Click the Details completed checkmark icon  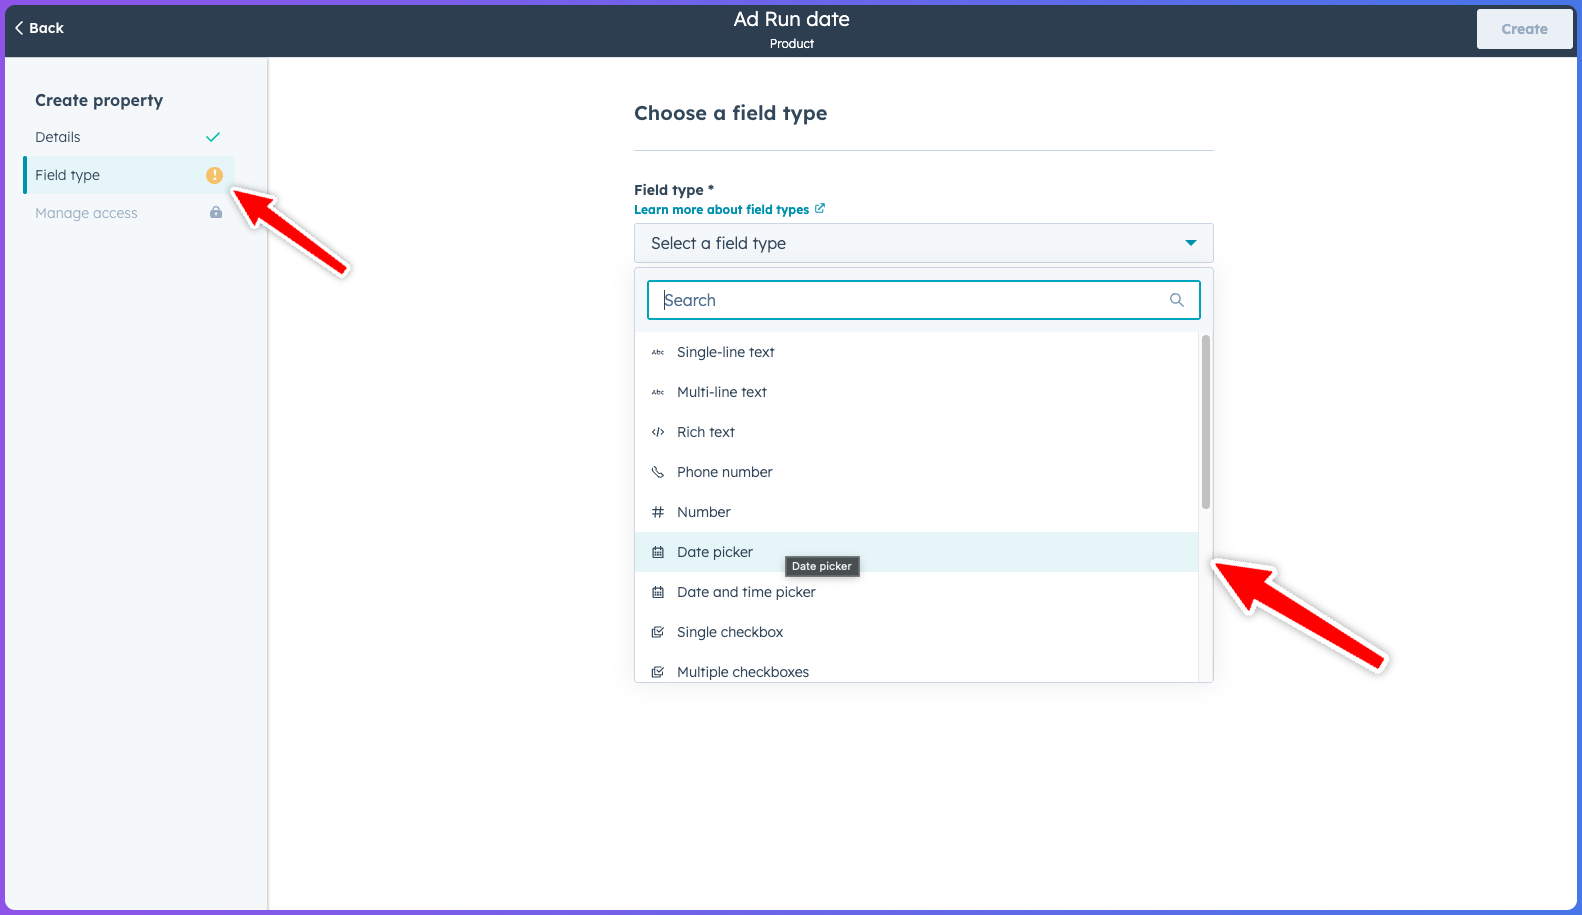pos(213,137)
